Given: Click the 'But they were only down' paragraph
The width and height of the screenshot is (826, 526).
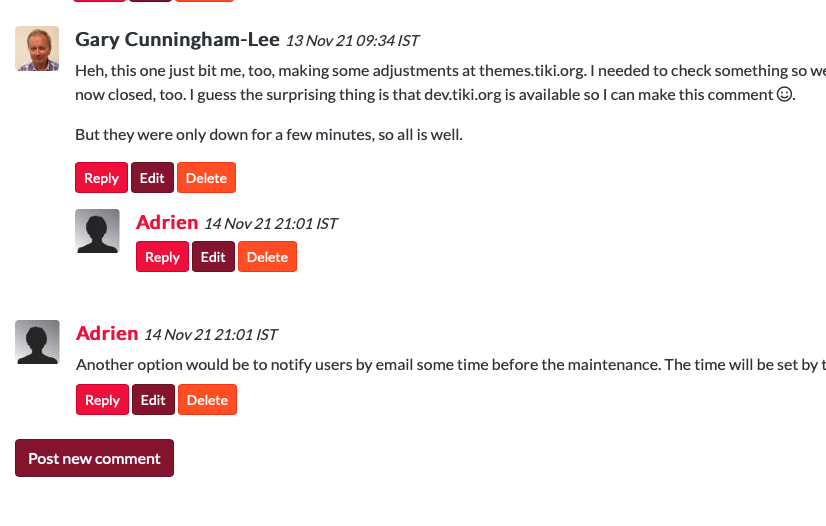Looking at the screenshot, I should click(269, 135).
